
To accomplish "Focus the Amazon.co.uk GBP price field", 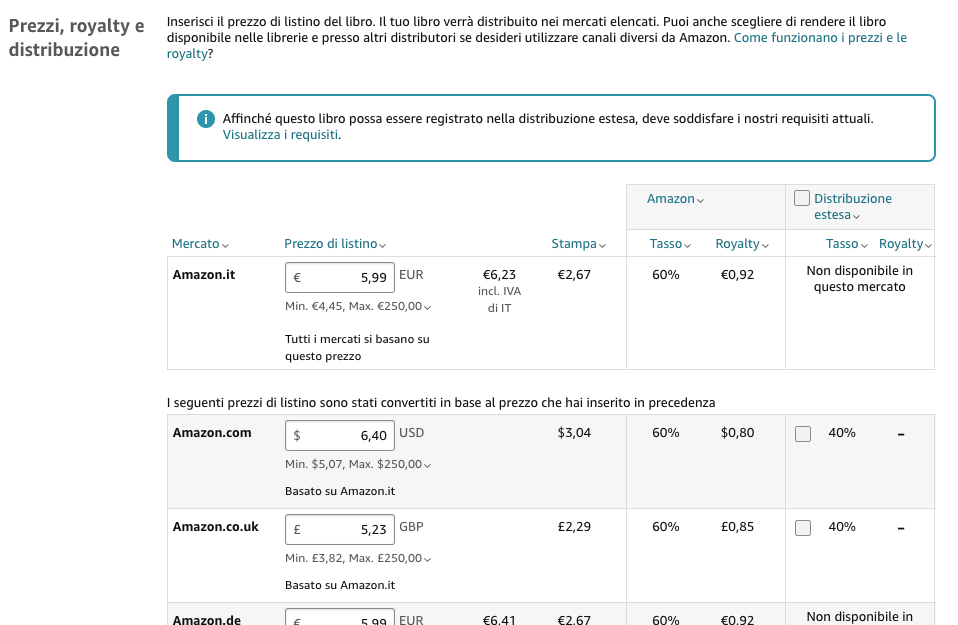I will point(340,529).
